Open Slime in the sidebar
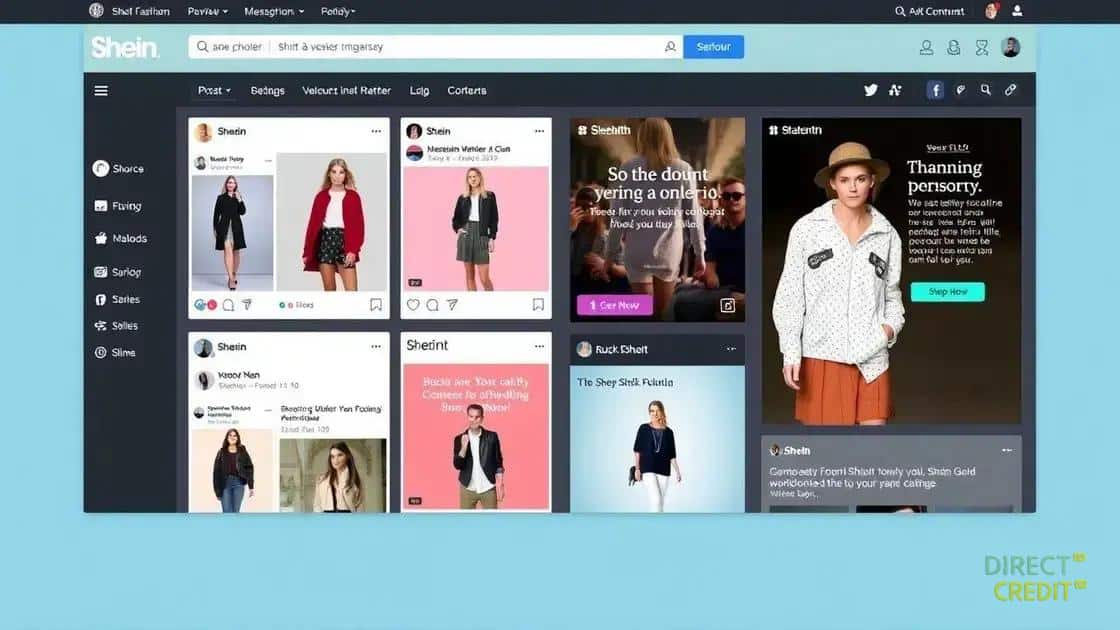This screenshot has width=1120, height=630. coord(115,353)
